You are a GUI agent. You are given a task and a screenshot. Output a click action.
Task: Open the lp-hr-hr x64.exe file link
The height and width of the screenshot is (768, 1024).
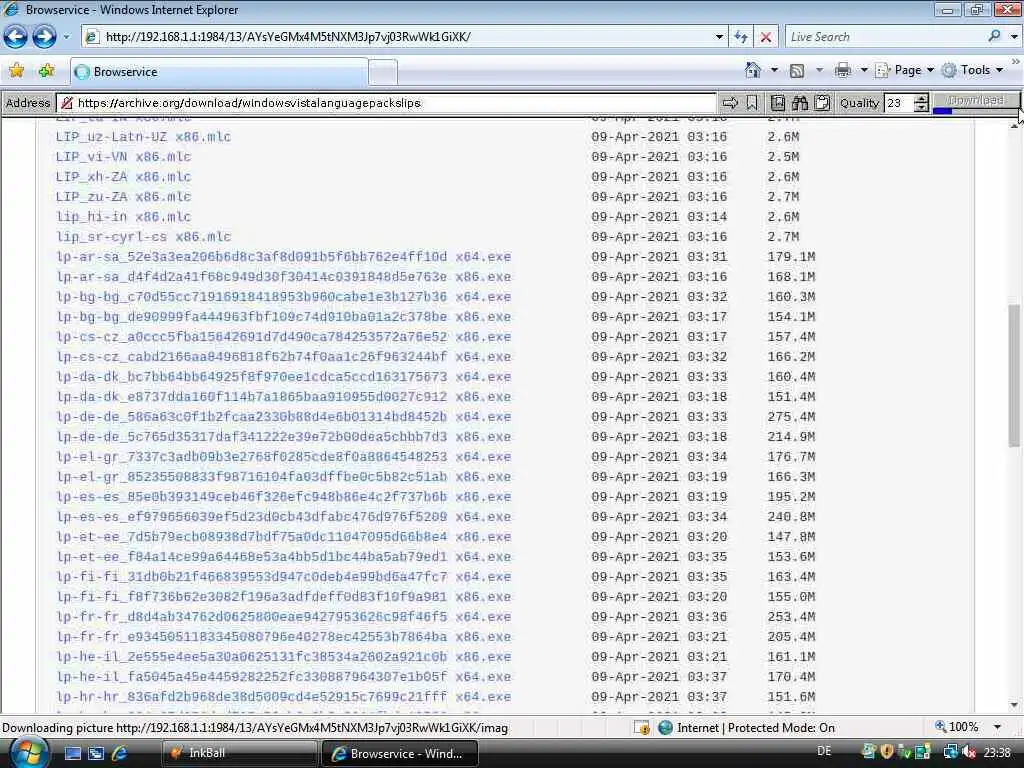coord(283,697)
